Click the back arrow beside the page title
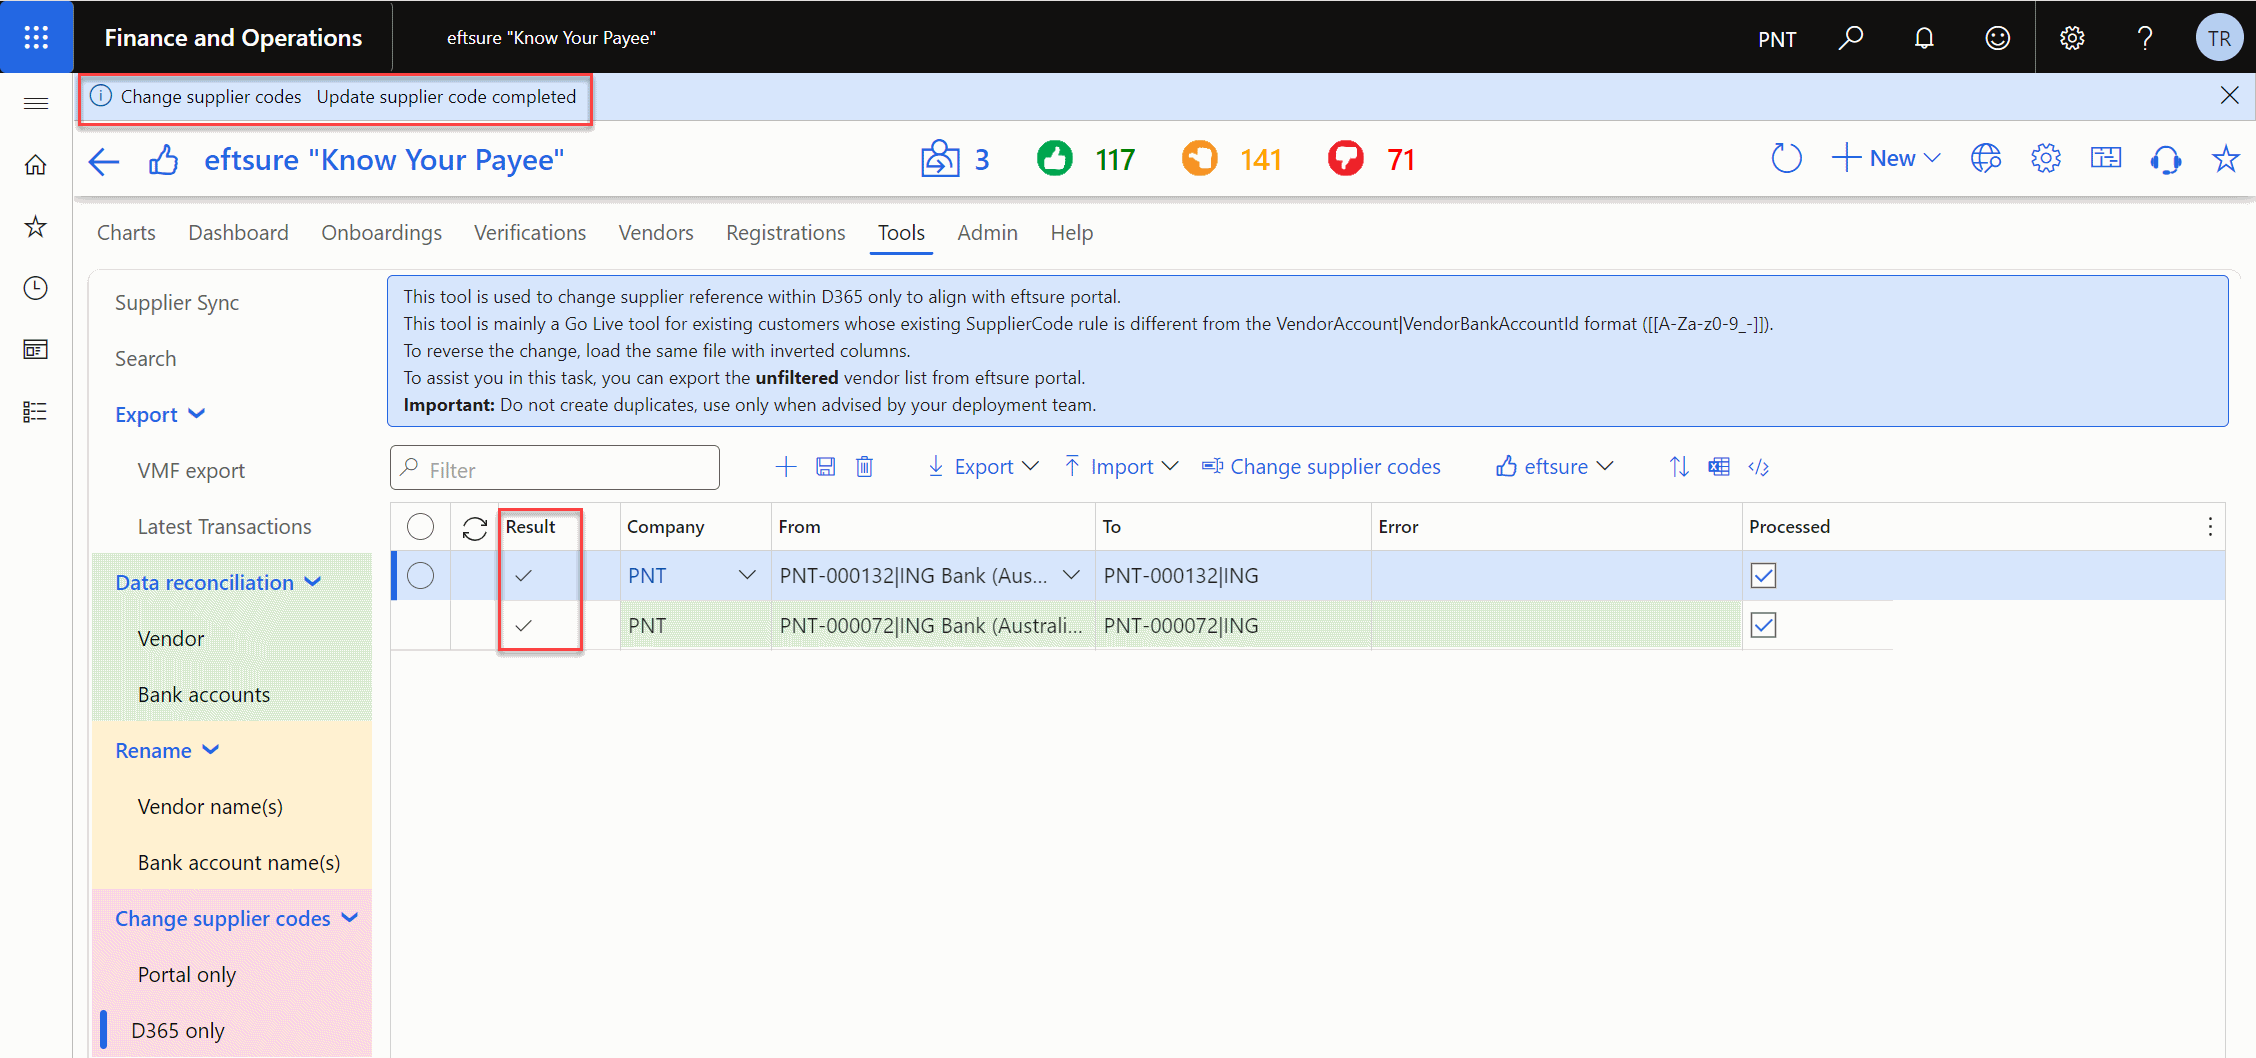 pyautogui.click(x=104, y=160)
